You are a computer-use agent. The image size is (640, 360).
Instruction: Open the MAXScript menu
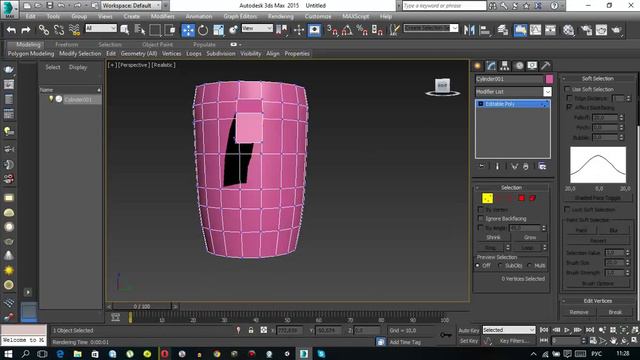(x=355, y=16)
